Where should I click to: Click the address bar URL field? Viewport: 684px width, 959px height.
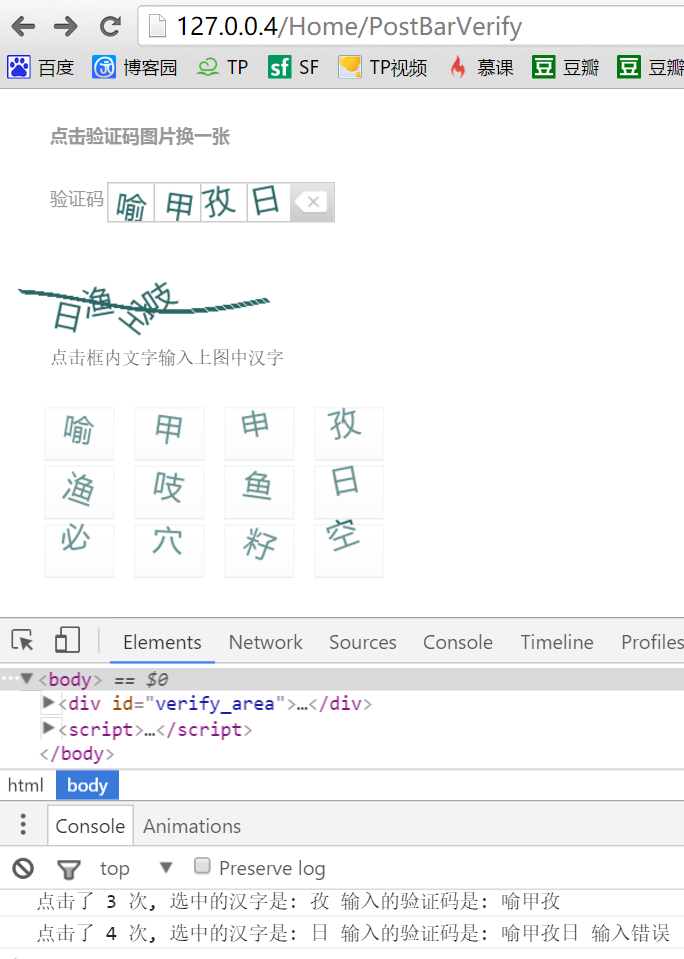pyautogui.click(x=410, y=26)
